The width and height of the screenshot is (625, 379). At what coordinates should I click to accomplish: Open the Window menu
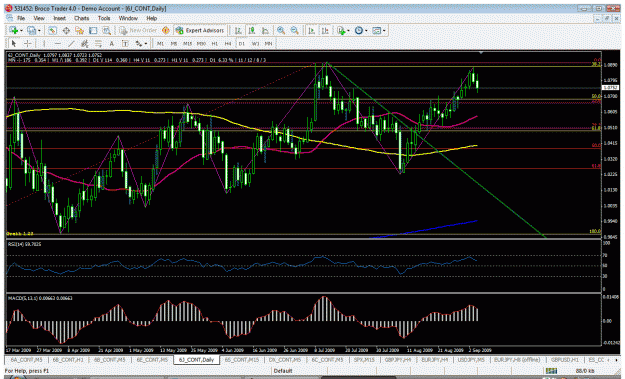[x=128, y=18]
